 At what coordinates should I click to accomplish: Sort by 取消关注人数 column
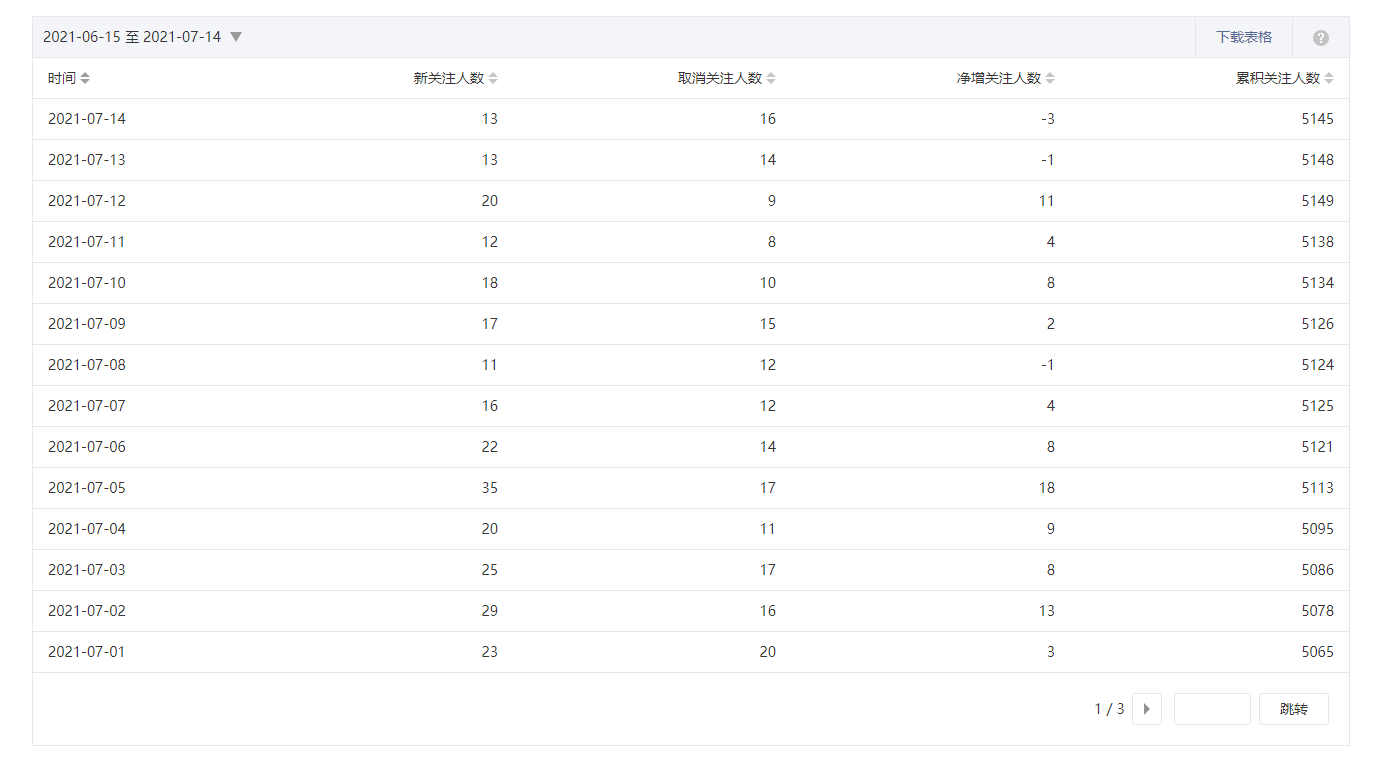point(771,78)
